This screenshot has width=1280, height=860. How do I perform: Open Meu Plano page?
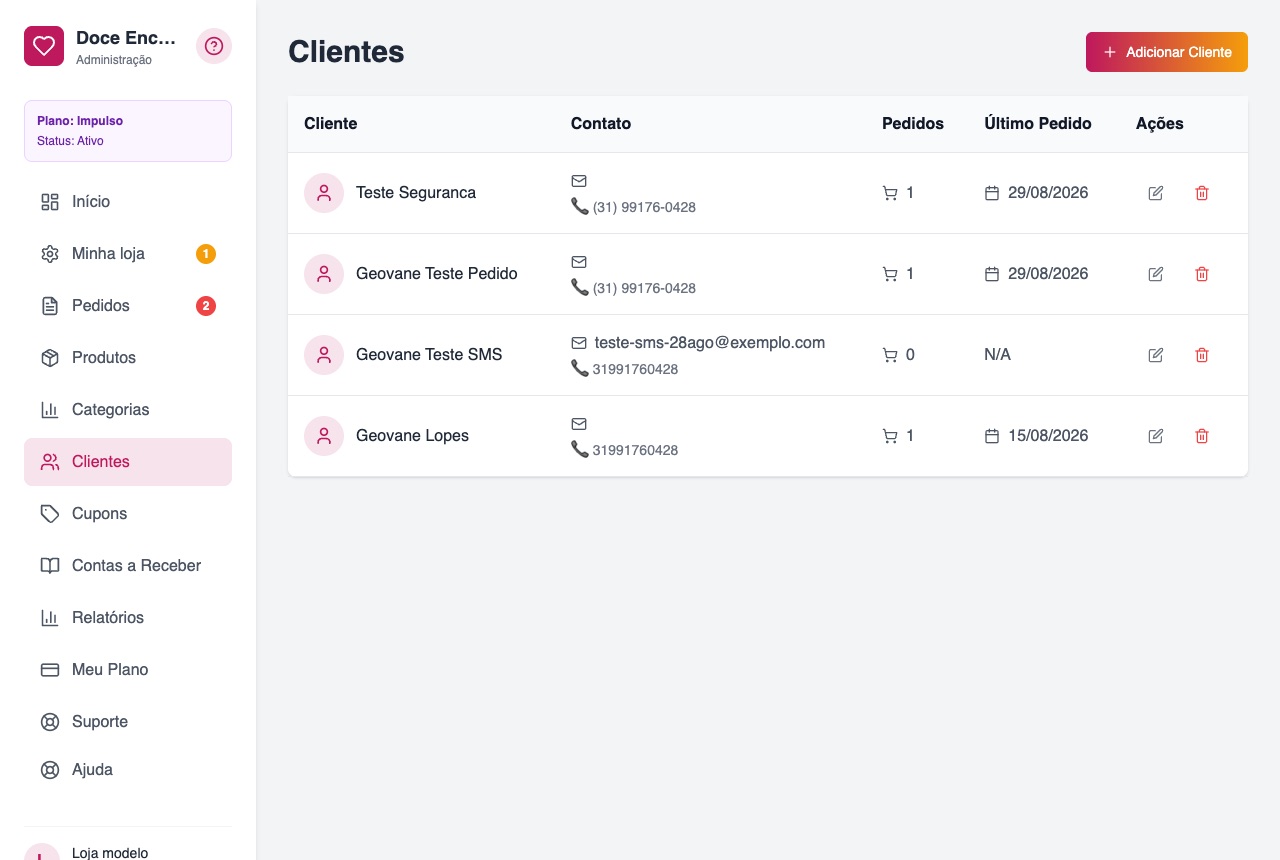pyautogui.click(x=128, y=670)
